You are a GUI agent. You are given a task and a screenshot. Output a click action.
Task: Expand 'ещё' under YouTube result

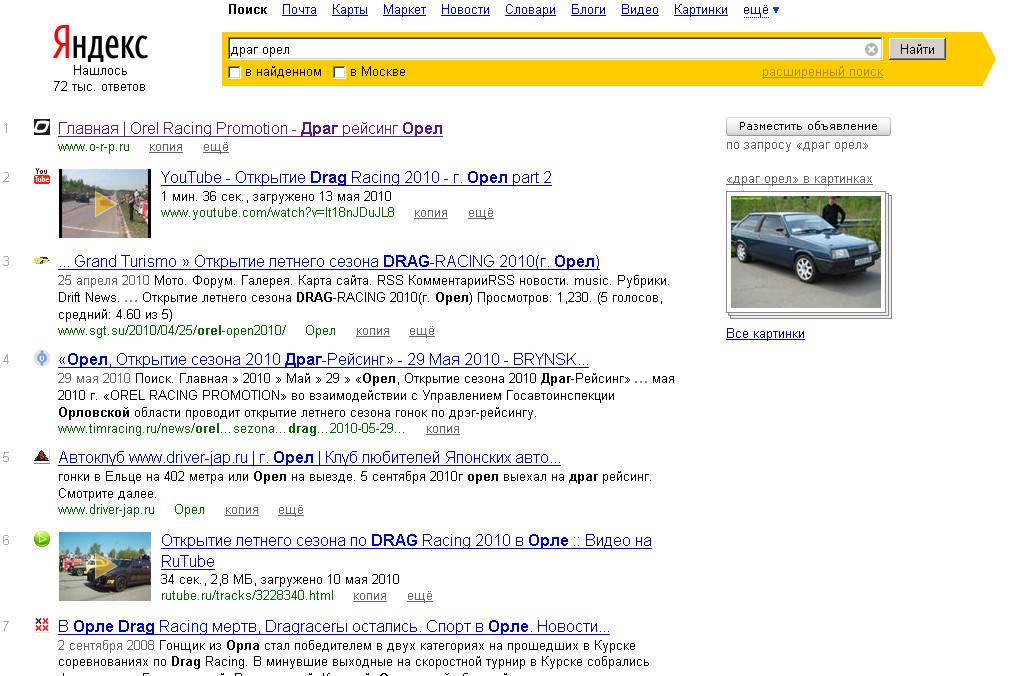481,213
